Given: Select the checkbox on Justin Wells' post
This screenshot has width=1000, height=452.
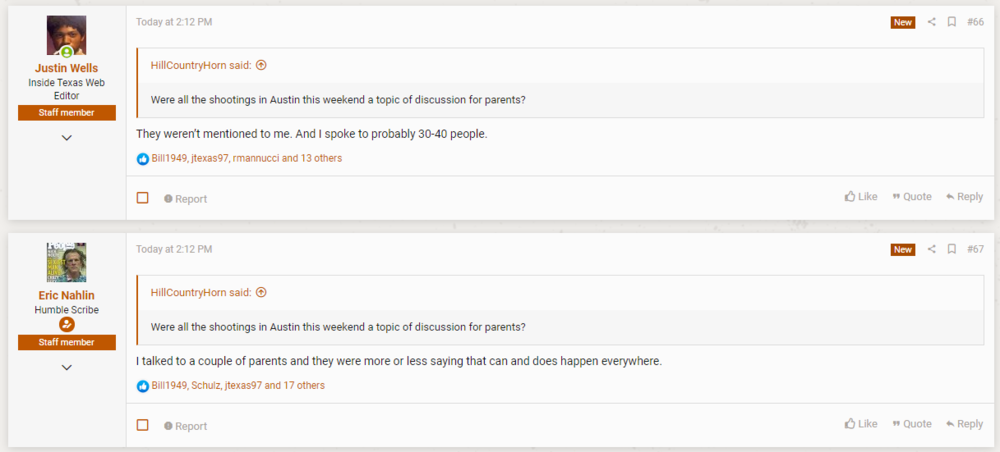Looking at the screenshot, I should coord(143,198).
